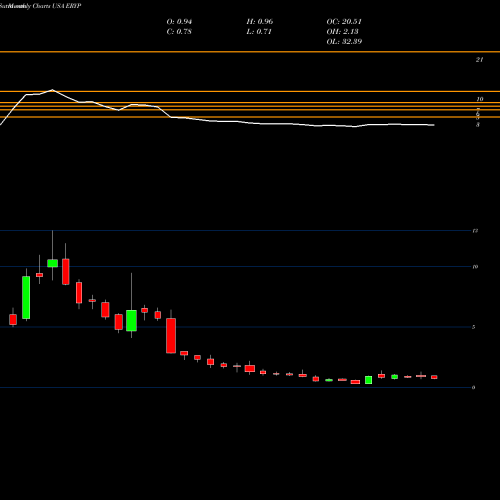Click the "10" label on candlestick price axis

point(475,267)
